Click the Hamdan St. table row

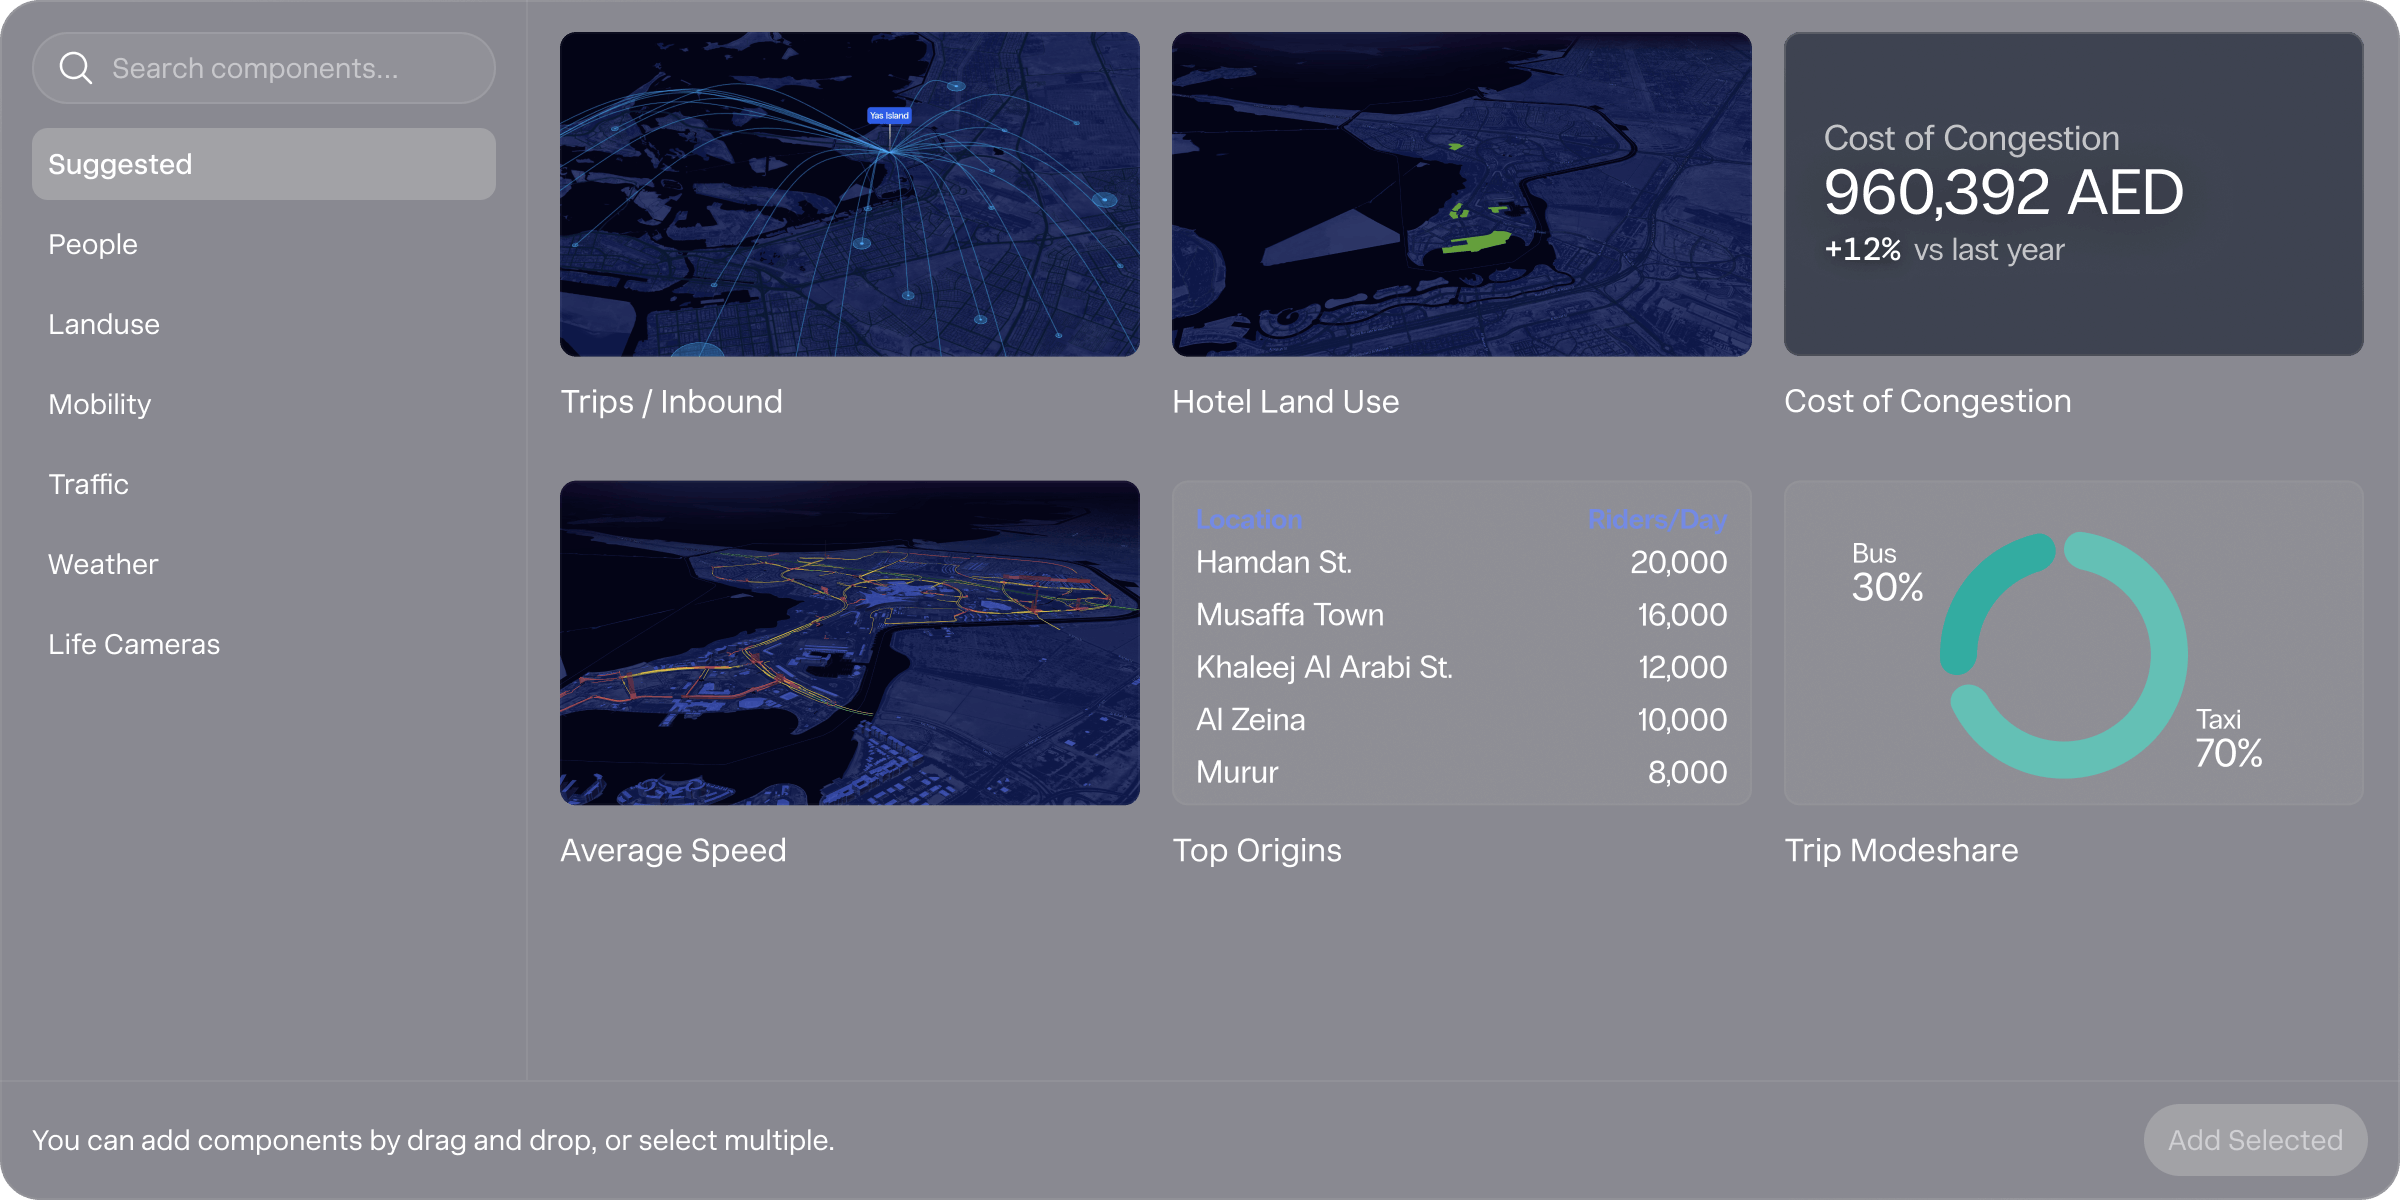pos(1462,562)
